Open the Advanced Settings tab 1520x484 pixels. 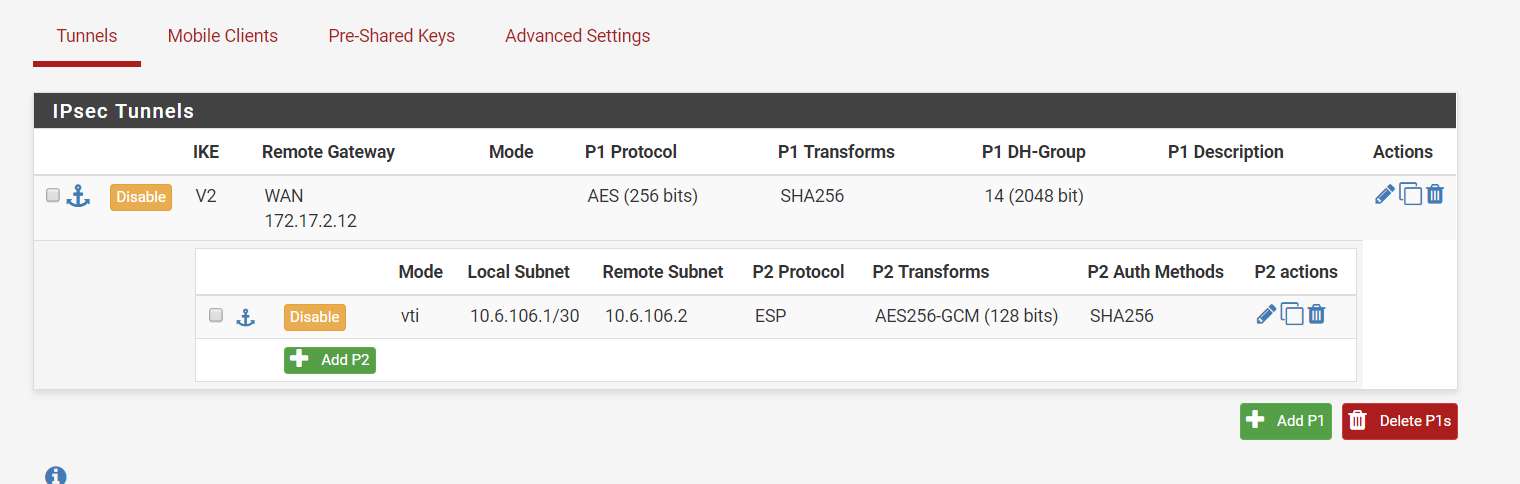577,36
